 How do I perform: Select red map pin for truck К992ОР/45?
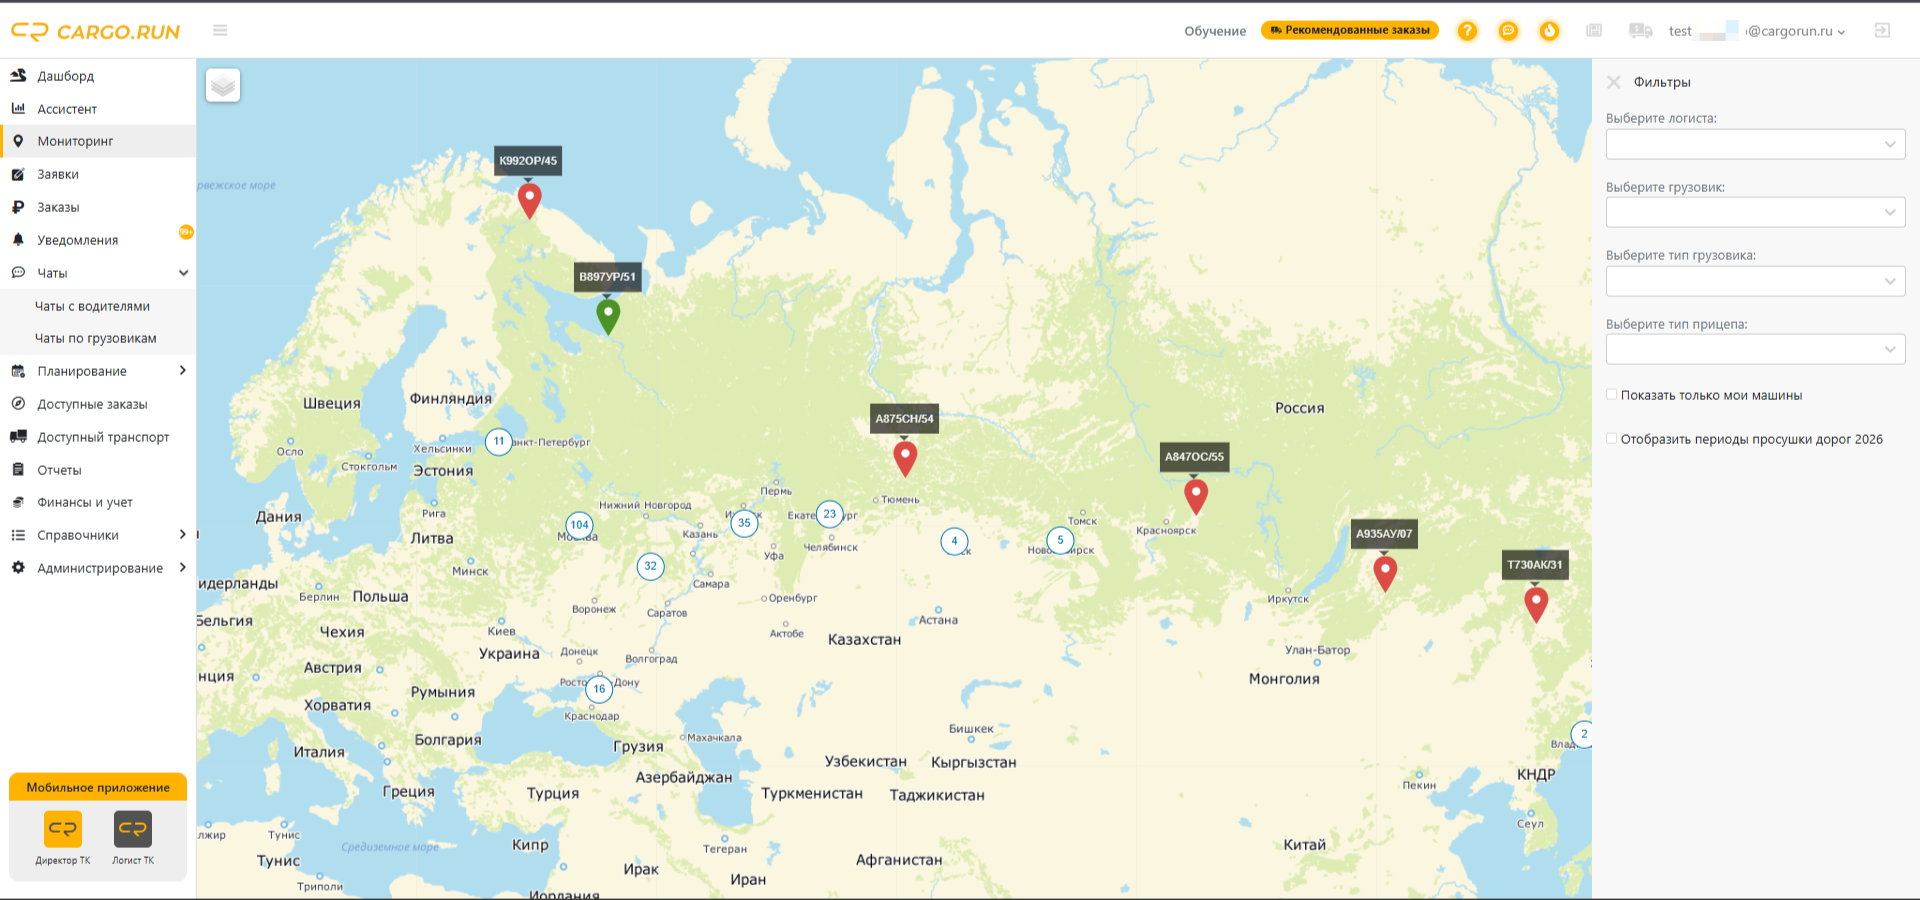[529, 200]
